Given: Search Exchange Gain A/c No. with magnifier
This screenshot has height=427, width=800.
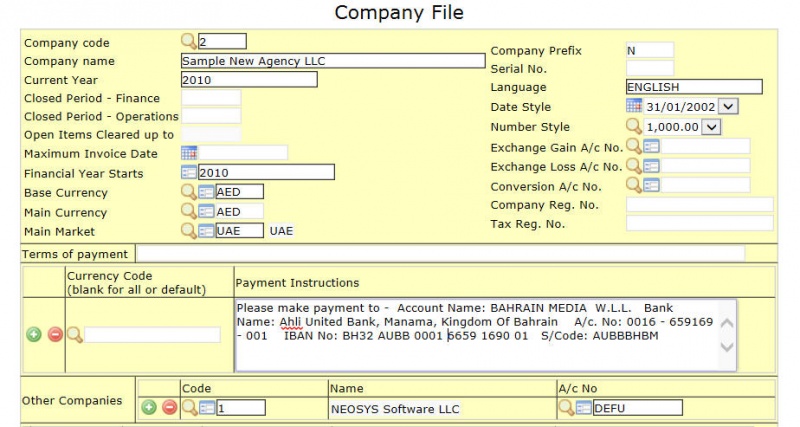Looking at the screenshot, I should click(634, 146).
